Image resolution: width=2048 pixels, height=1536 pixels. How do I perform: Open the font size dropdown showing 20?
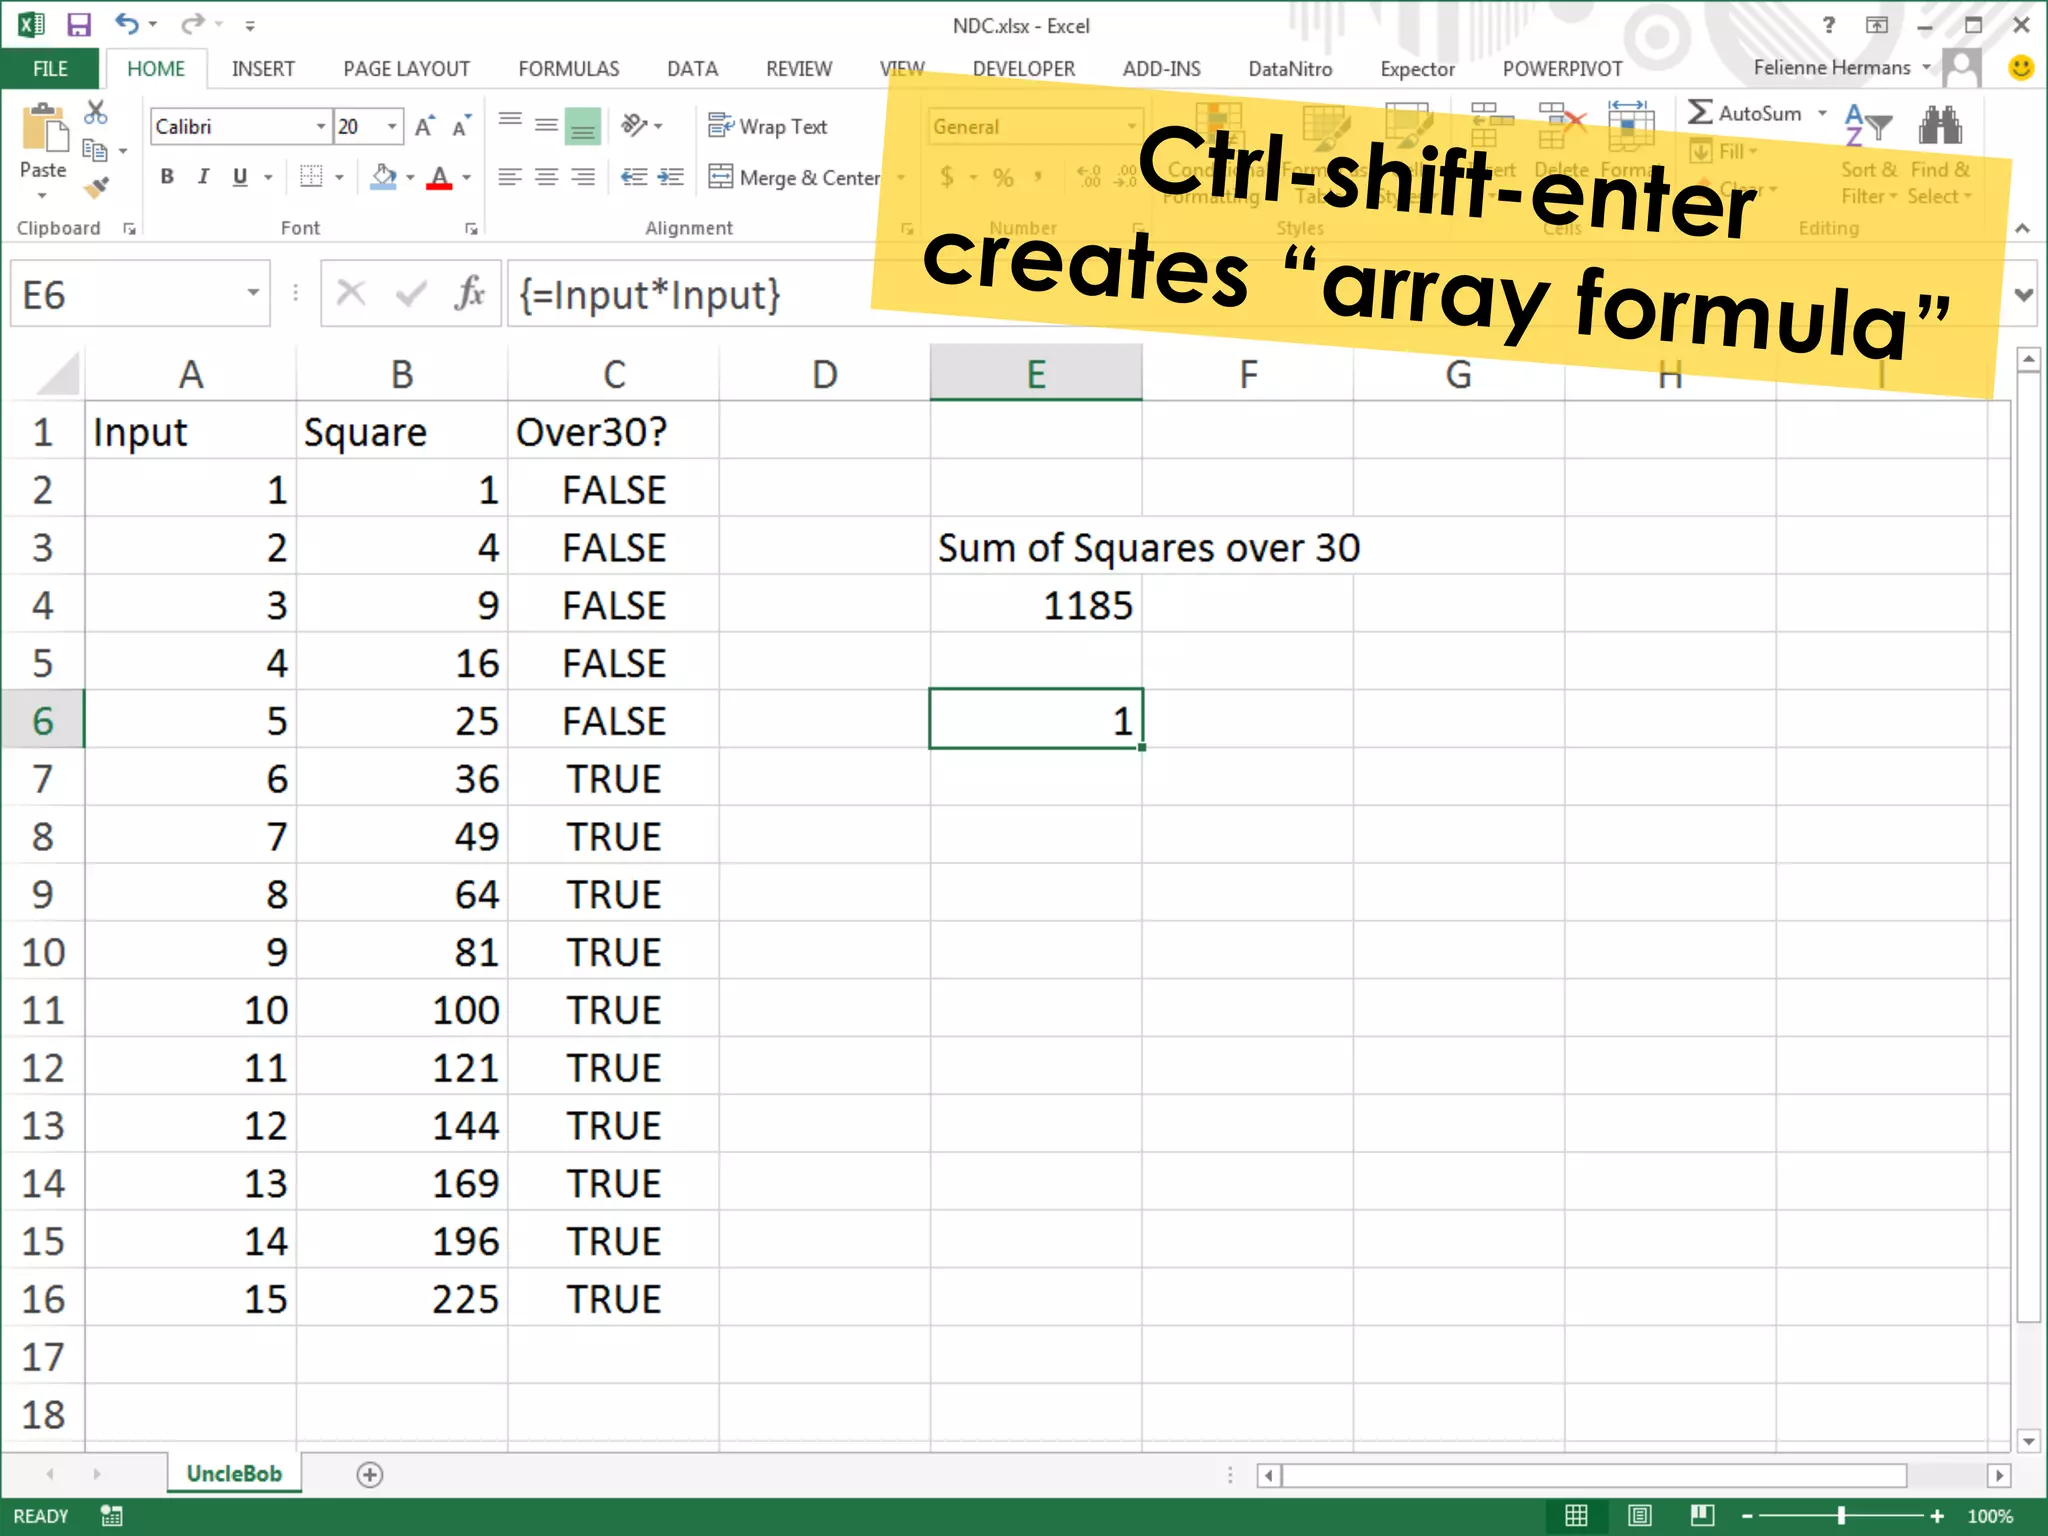point(392,127)
